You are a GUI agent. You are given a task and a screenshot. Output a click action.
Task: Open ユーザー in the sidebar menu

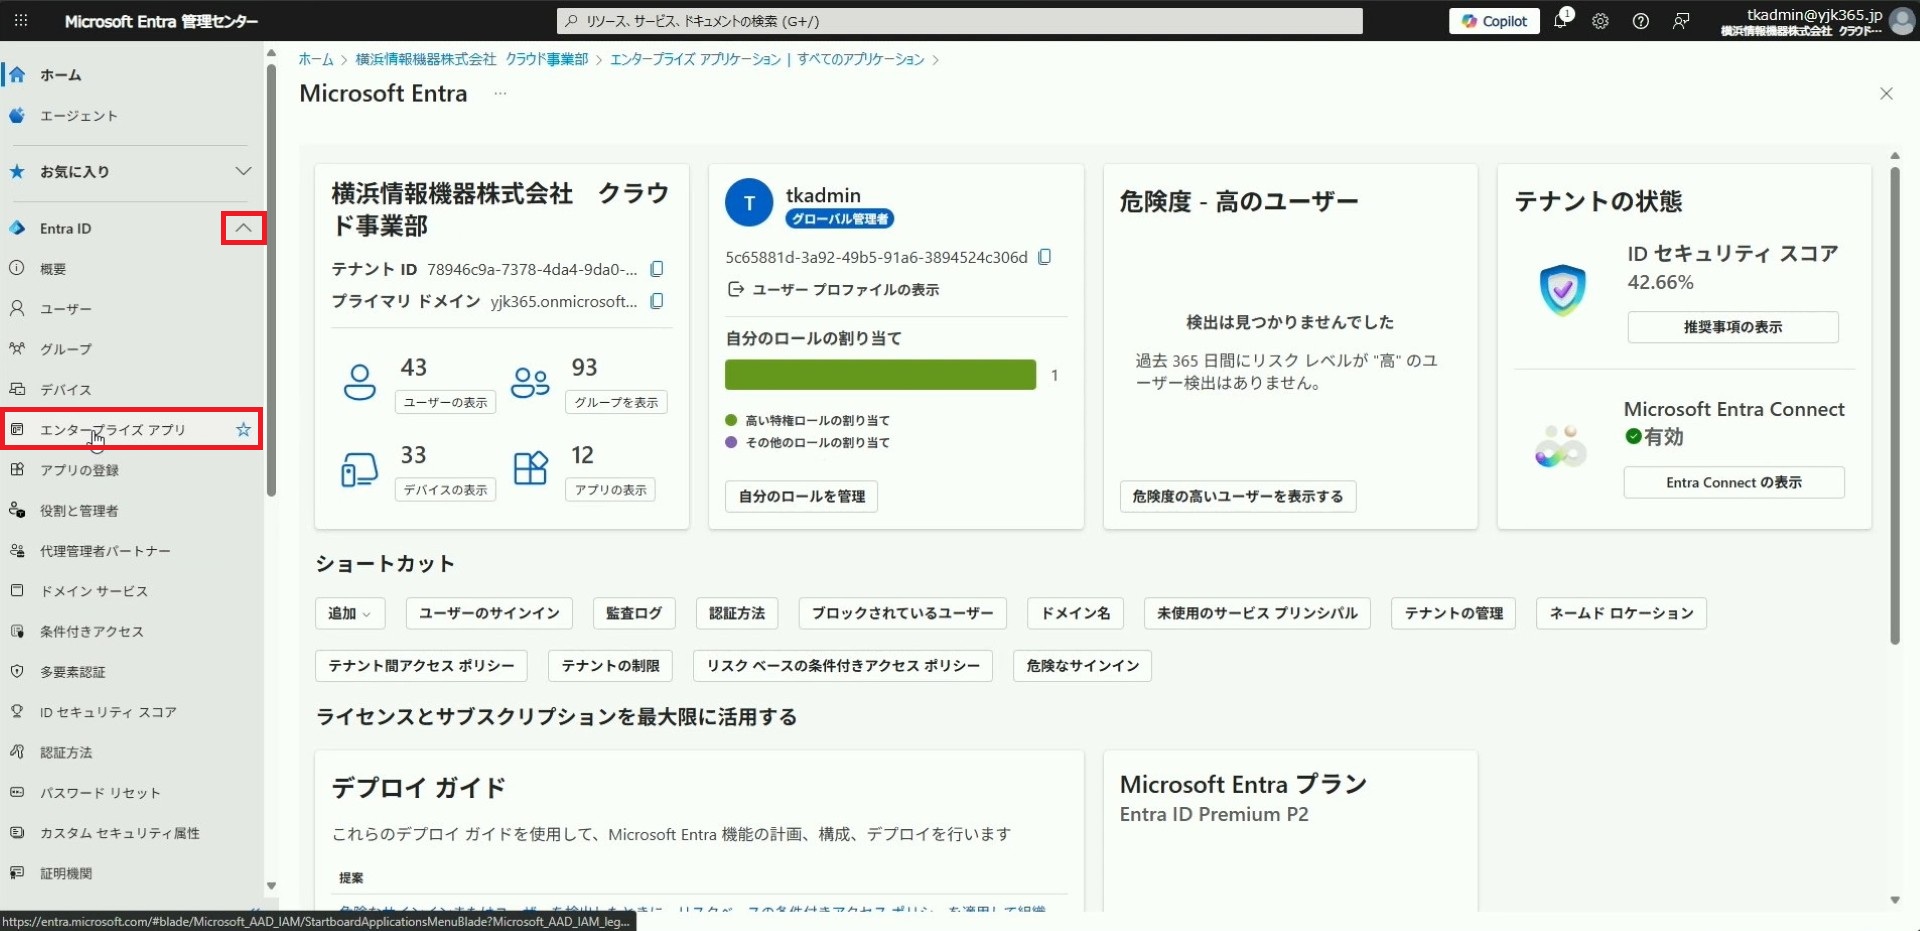[66, 309]
